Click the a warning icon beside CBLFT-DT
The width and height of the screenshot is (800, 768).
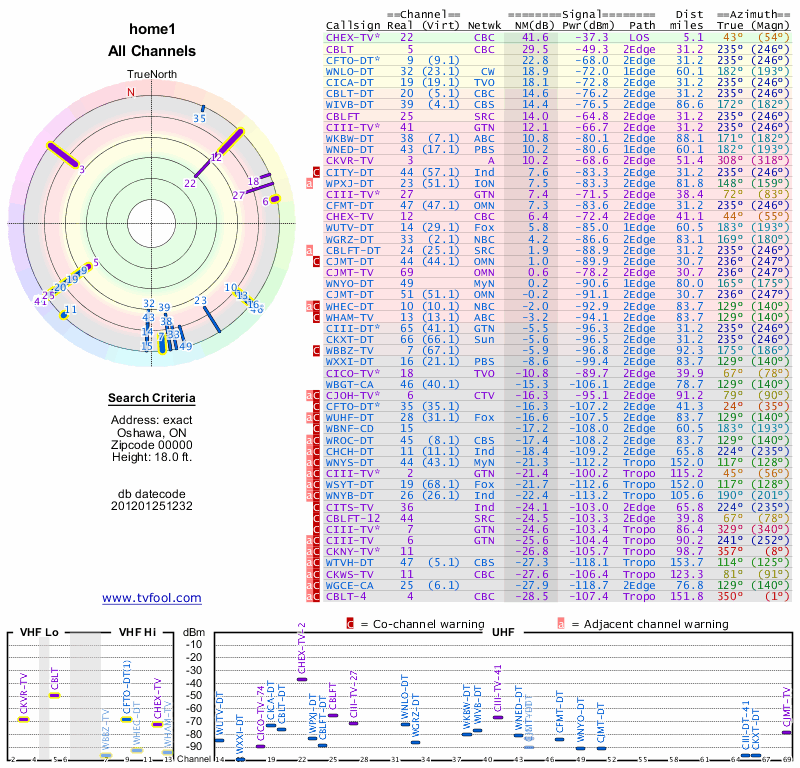point(309,250)
